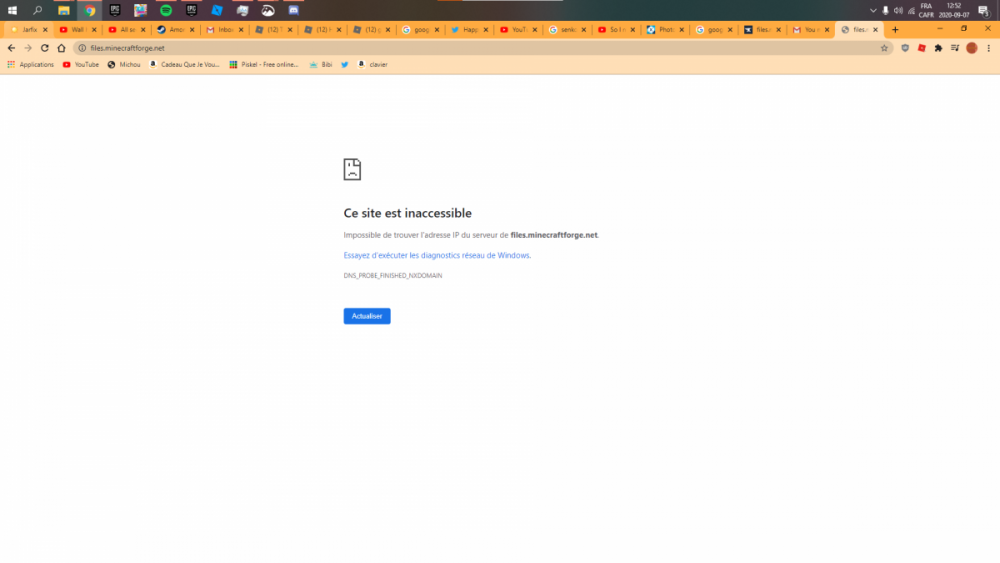Viewport: 1000px width, 563px height.
Task: Reload the page using the toolbar refresh icon
Action: pyautogui.click(x=44, y=48)
